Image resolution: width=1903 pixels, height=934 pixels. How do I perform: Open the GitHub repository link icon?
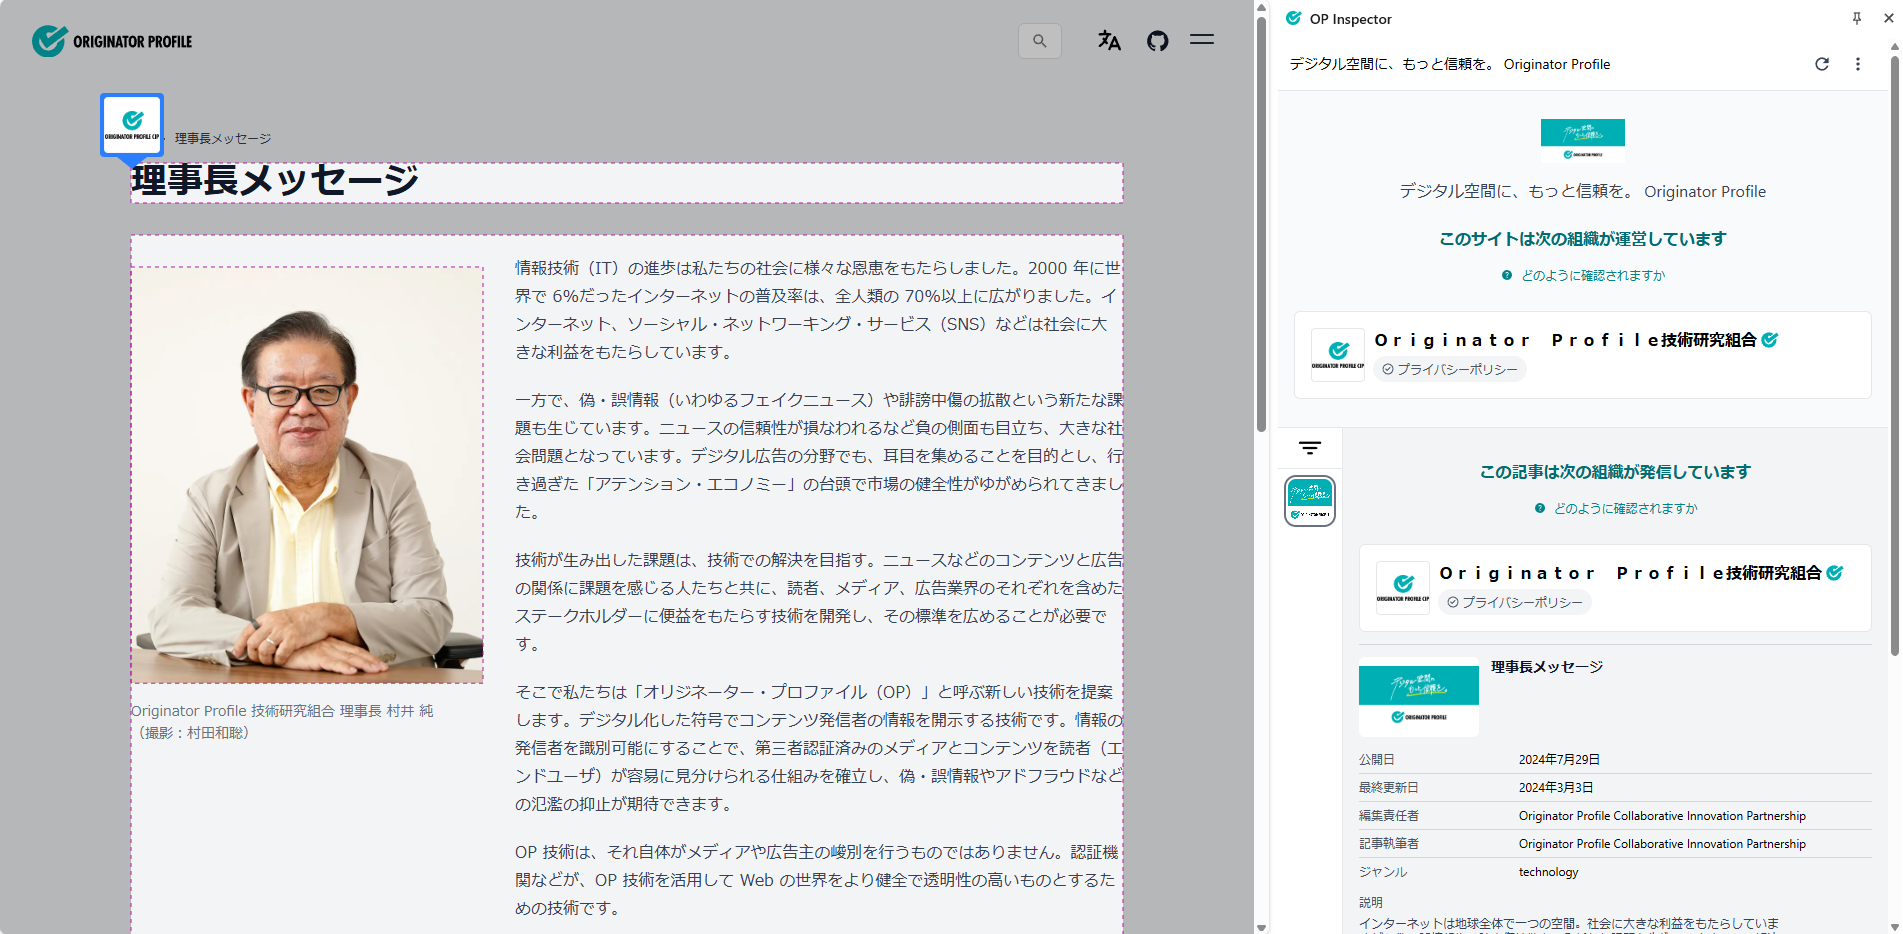coord(1157,41)
